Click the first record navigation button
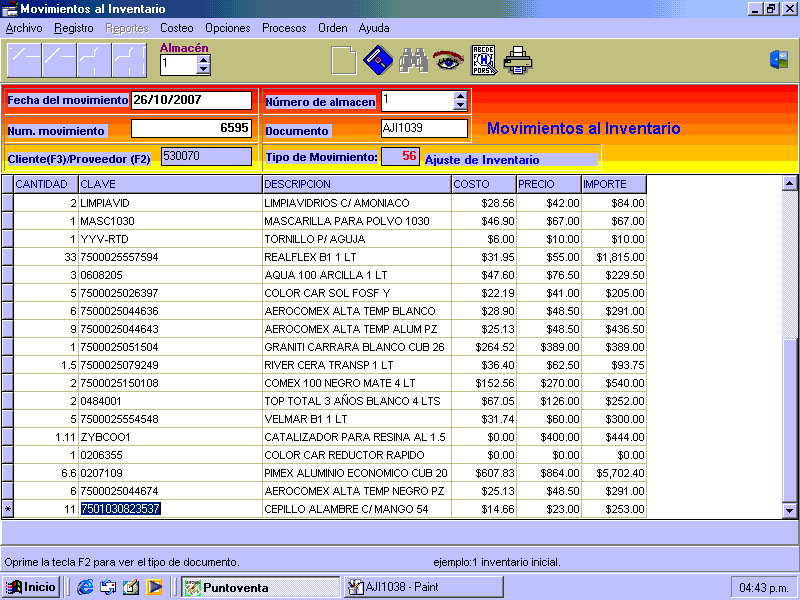 click(x=24, y=61)
